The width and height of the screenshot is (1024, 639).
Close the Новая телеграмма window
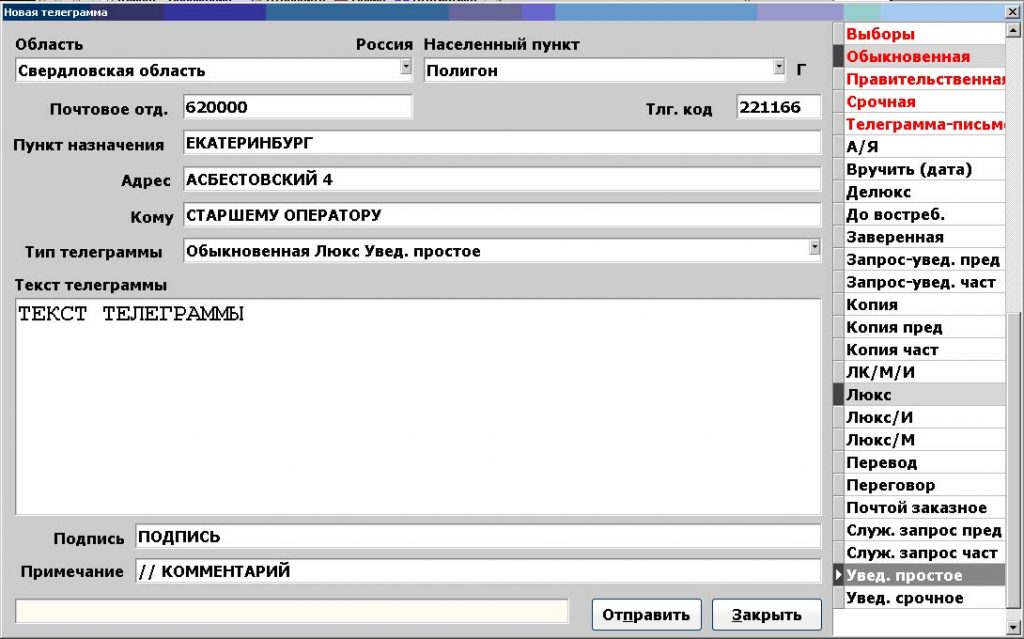[1013, 13]
